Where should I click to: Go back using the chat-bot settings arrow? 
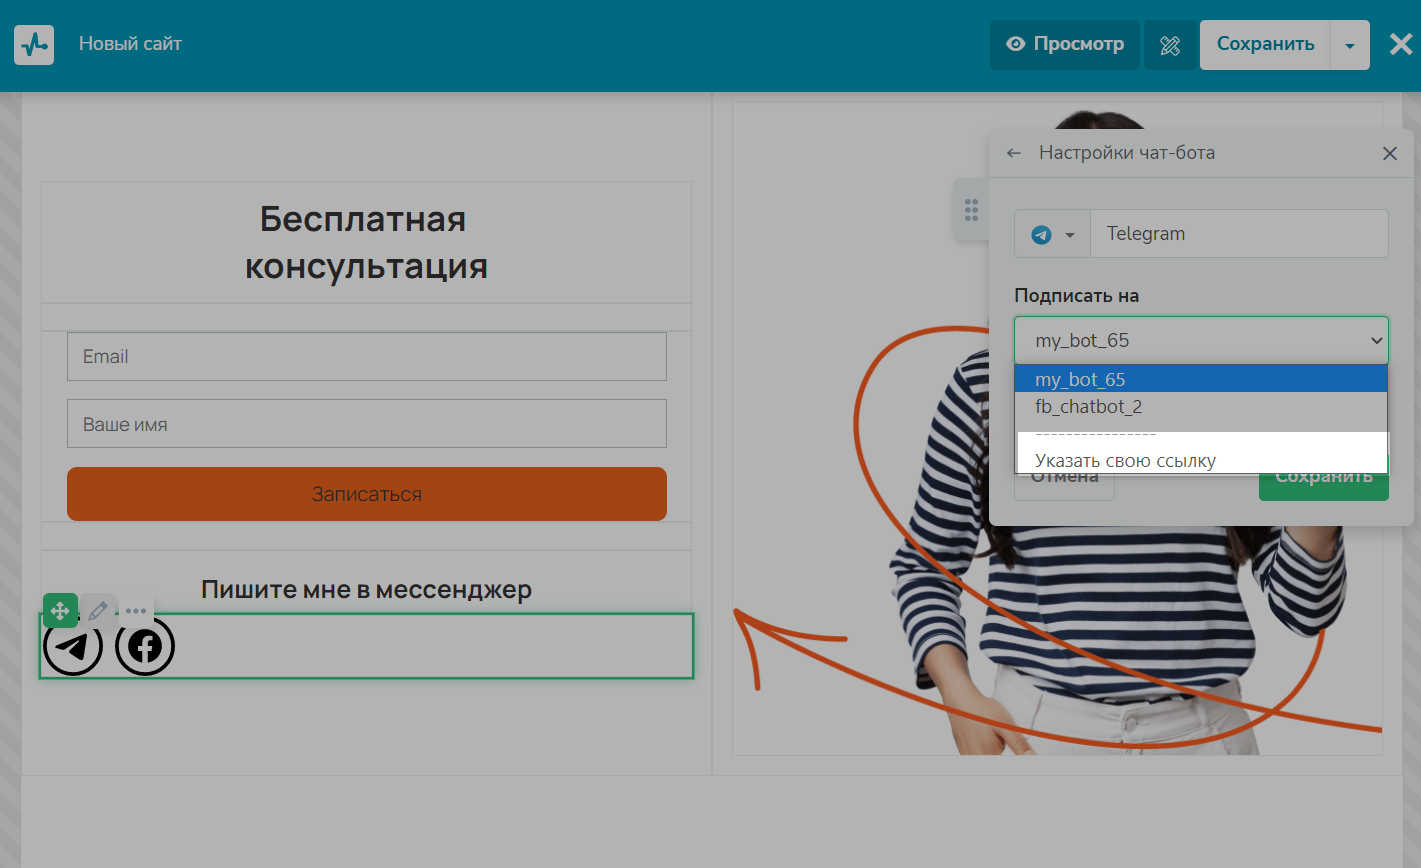pos(1014,153)
